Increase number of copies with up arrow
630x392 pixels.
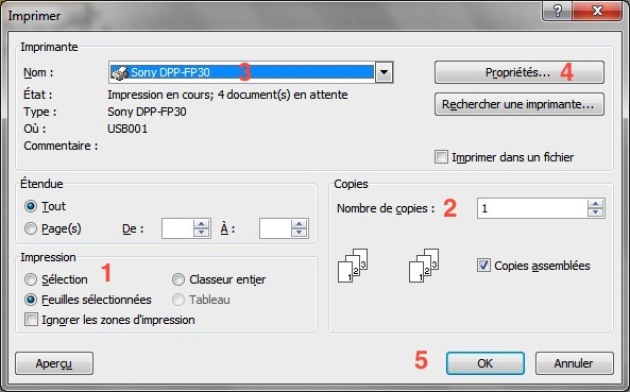pyautogui.click(x=595, y=204)
